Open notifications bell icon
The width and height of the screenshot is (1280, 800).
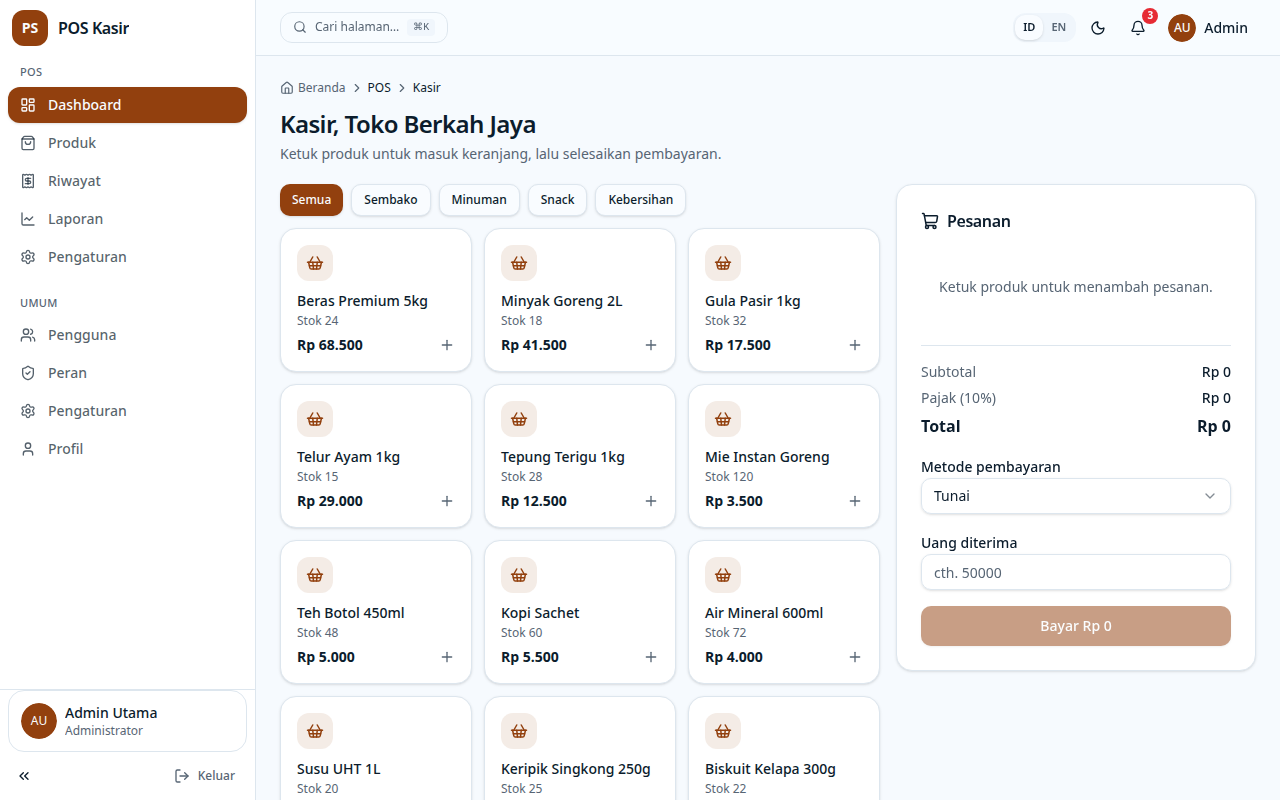[1138, 28]
